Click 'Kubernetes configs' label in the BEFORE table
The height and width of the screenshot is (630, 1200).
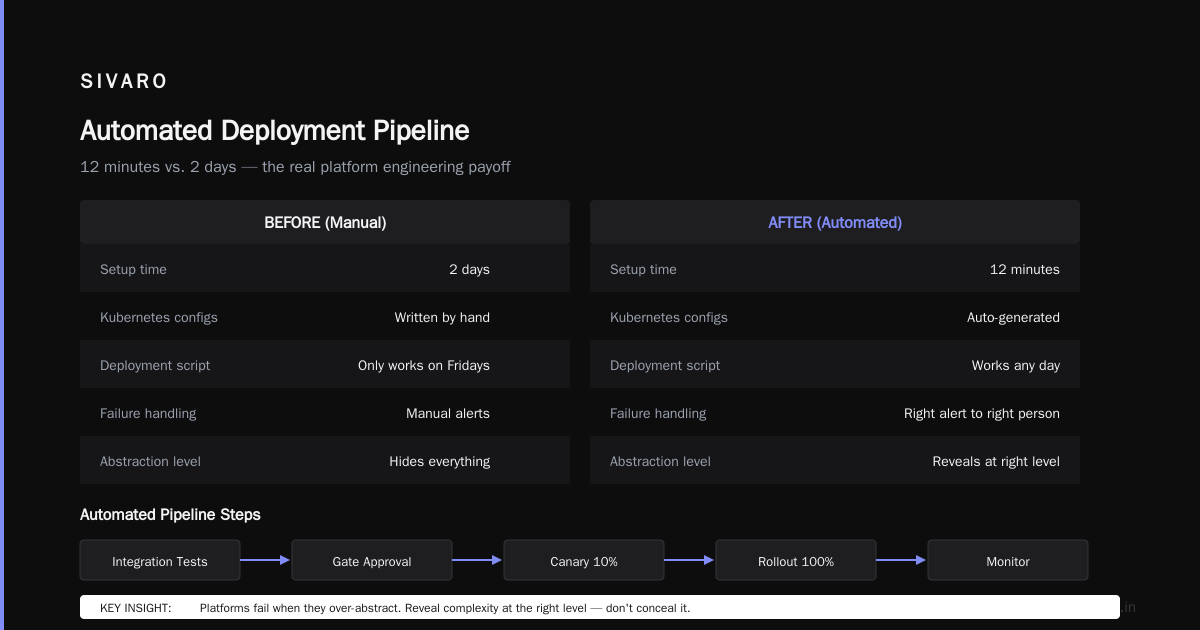(159, 317)
